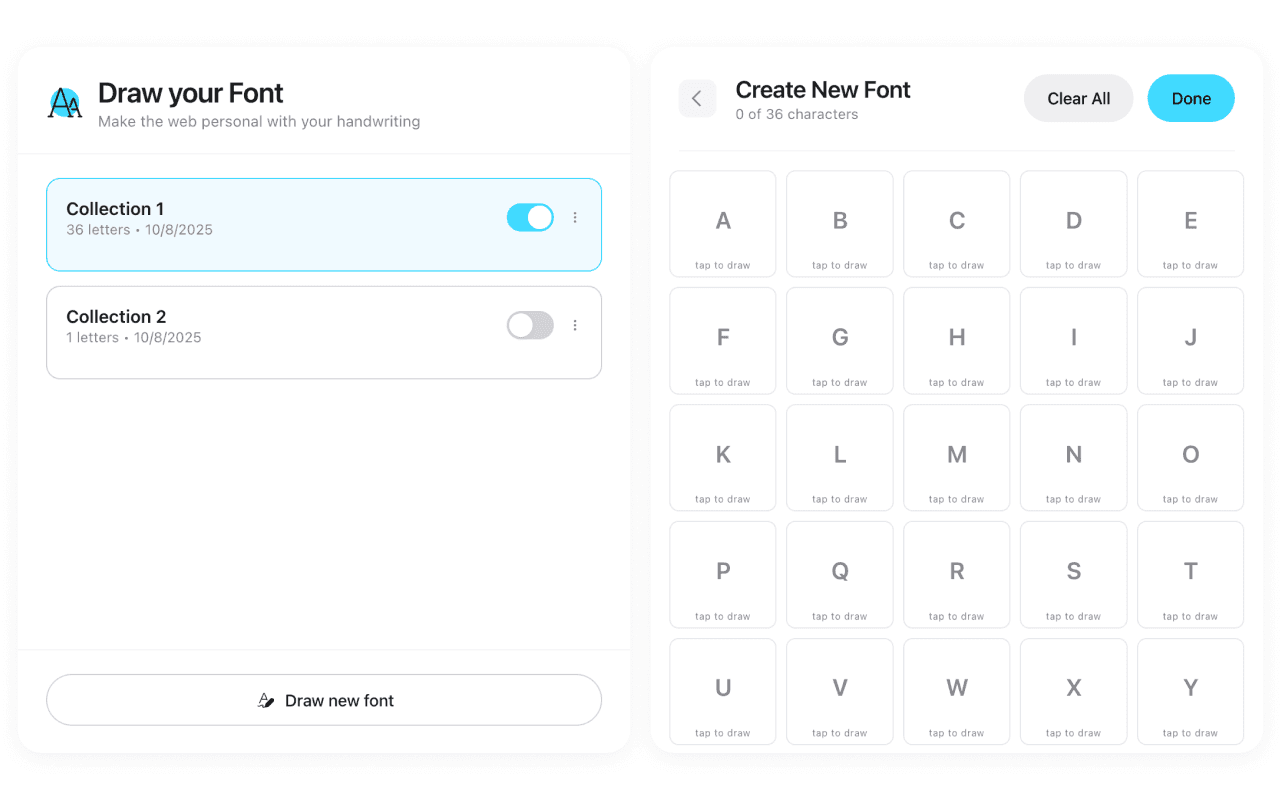Enable the toggle for Collection 2
This screenshot has width=1280, height=800.
pos(530,325)
